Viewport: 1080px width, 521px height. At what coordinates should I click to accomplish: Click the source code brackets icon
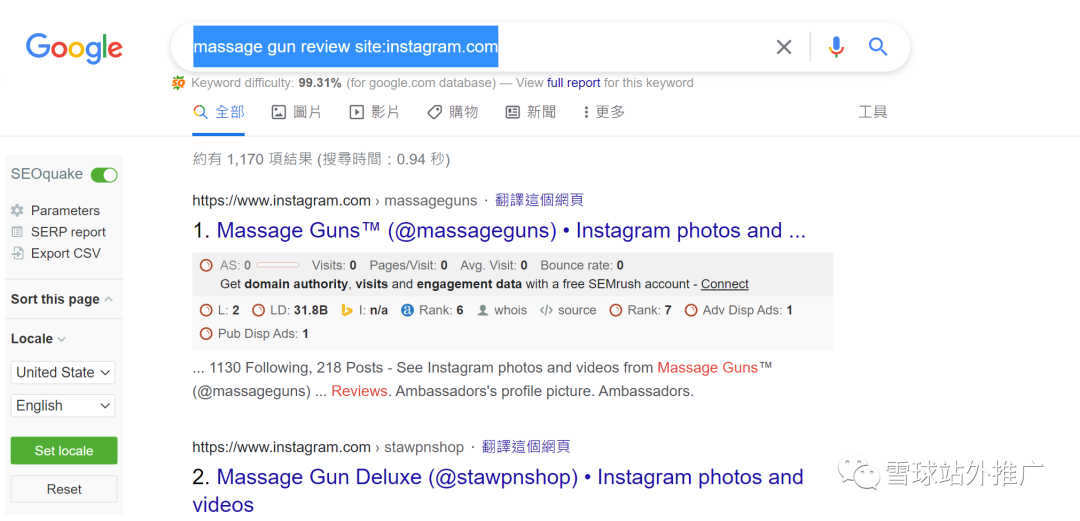coord(546,310)
